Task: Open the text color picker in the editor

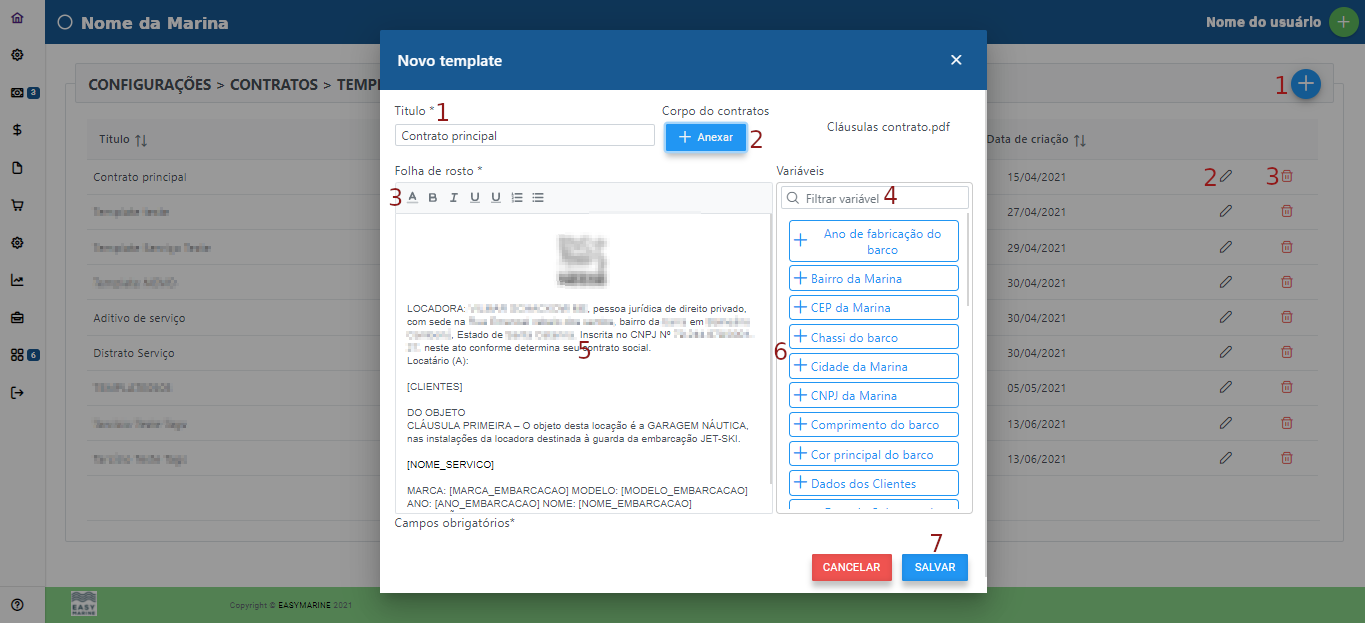Action: tap(413, 198)
